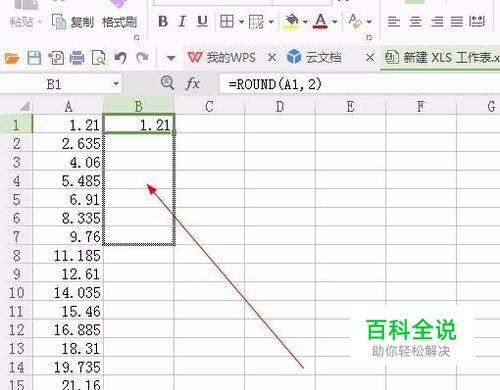Open clear formatting dropdown arrow

pyautogui.click(x=369, y=22)
